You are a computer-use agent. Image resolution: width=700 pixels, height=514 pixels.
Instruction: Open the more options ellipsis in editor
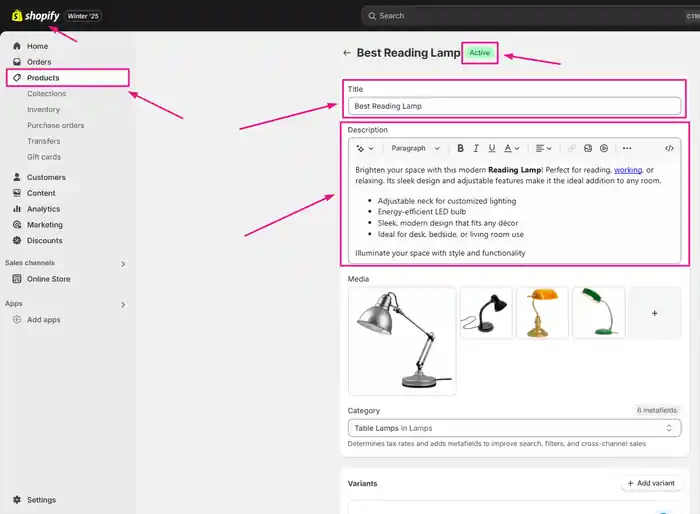tap(627, 148)
